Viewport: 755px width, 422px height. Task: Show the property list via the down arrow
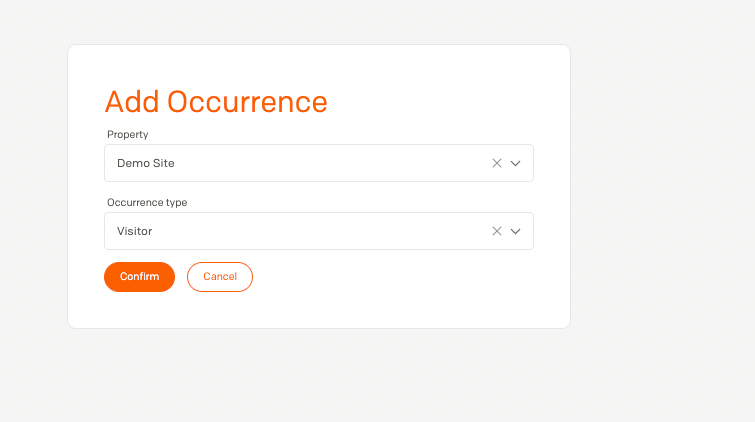pyautogui.click(x=516, y=163)
